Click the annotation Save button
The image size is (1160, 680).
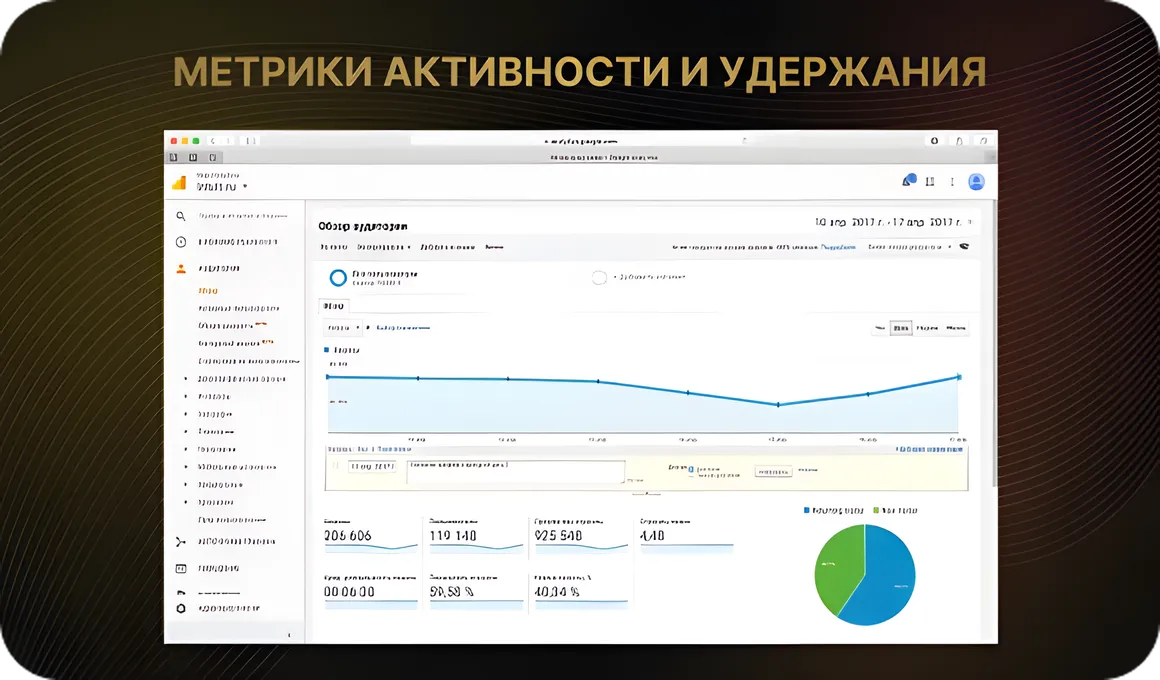(773, 471)
